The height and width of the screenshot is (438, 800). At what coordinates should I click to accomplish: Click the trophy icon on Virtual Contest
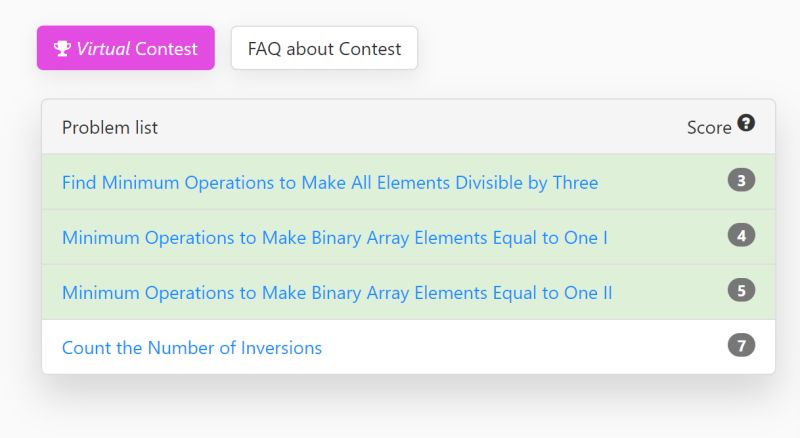[x=62, y=48]
